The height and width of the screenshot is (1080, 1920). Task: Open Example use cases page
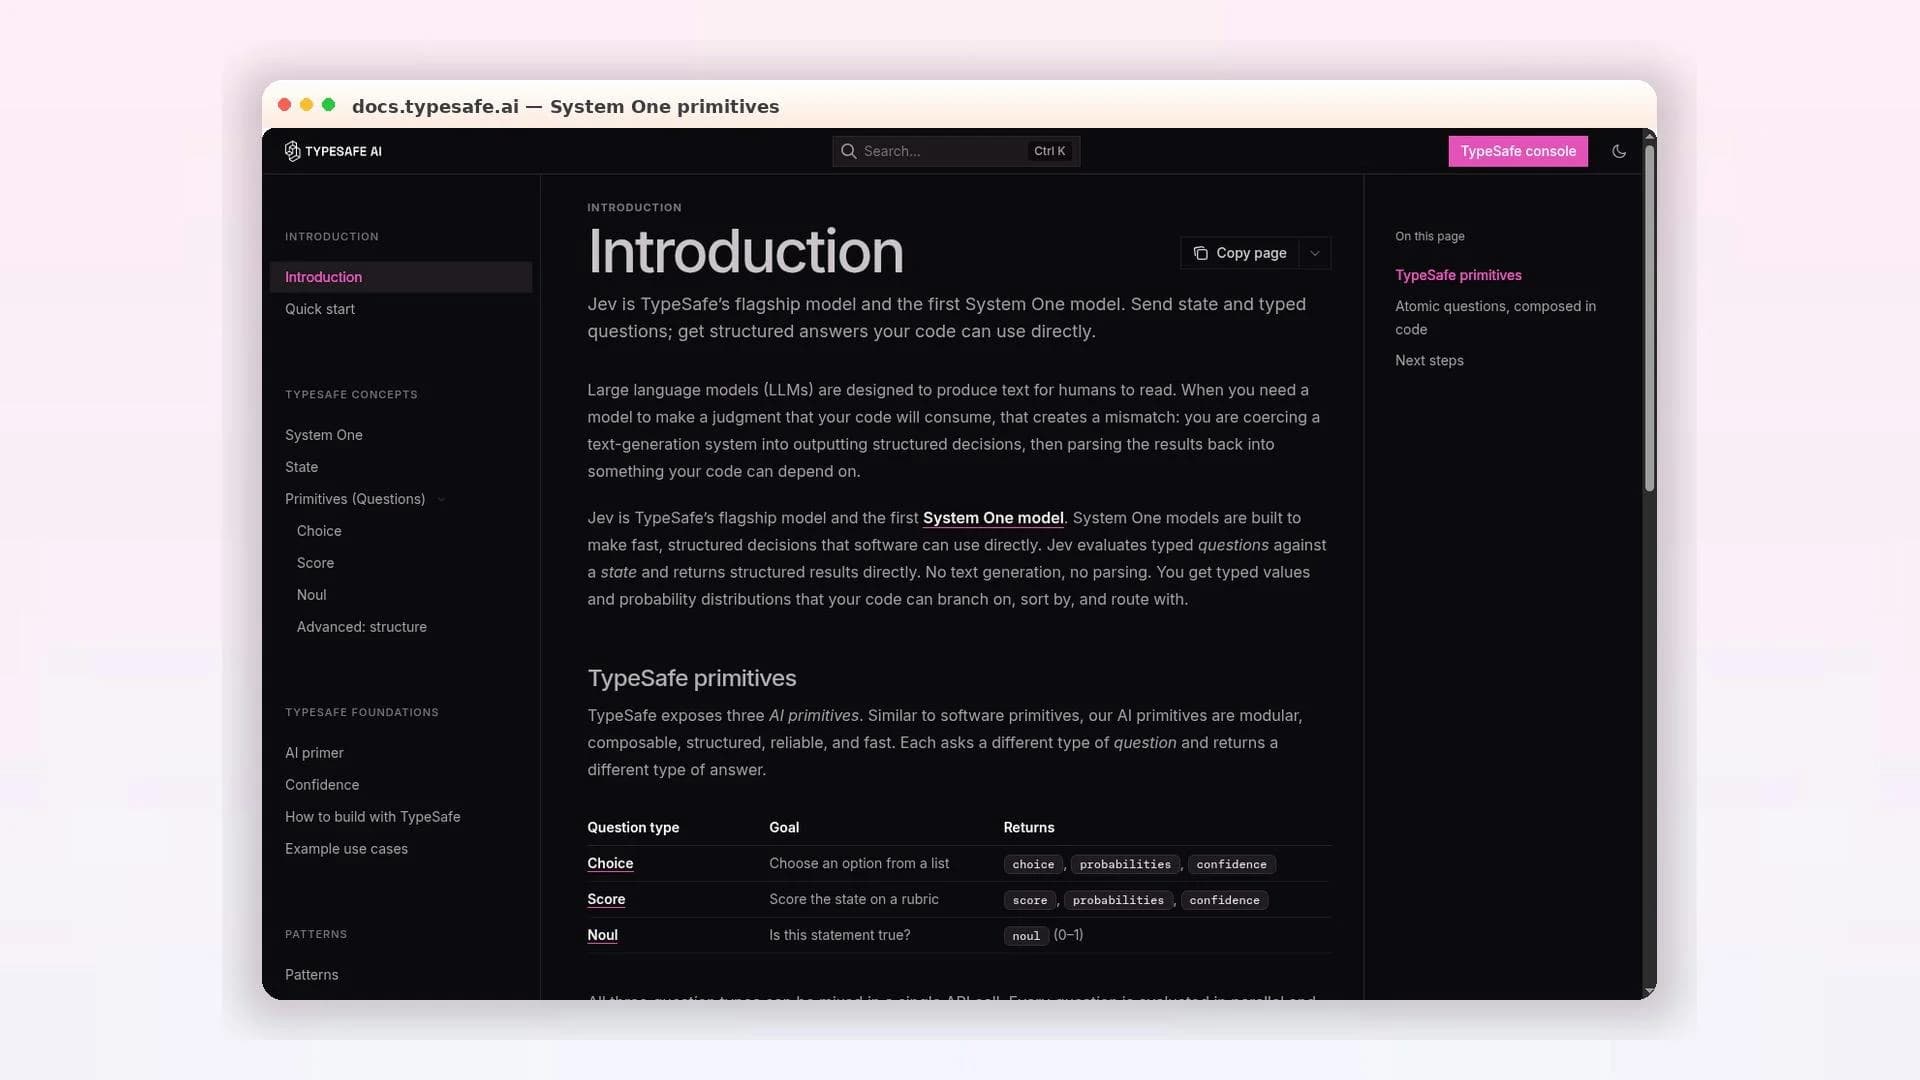pyautogui.click(x=346, y=849)
